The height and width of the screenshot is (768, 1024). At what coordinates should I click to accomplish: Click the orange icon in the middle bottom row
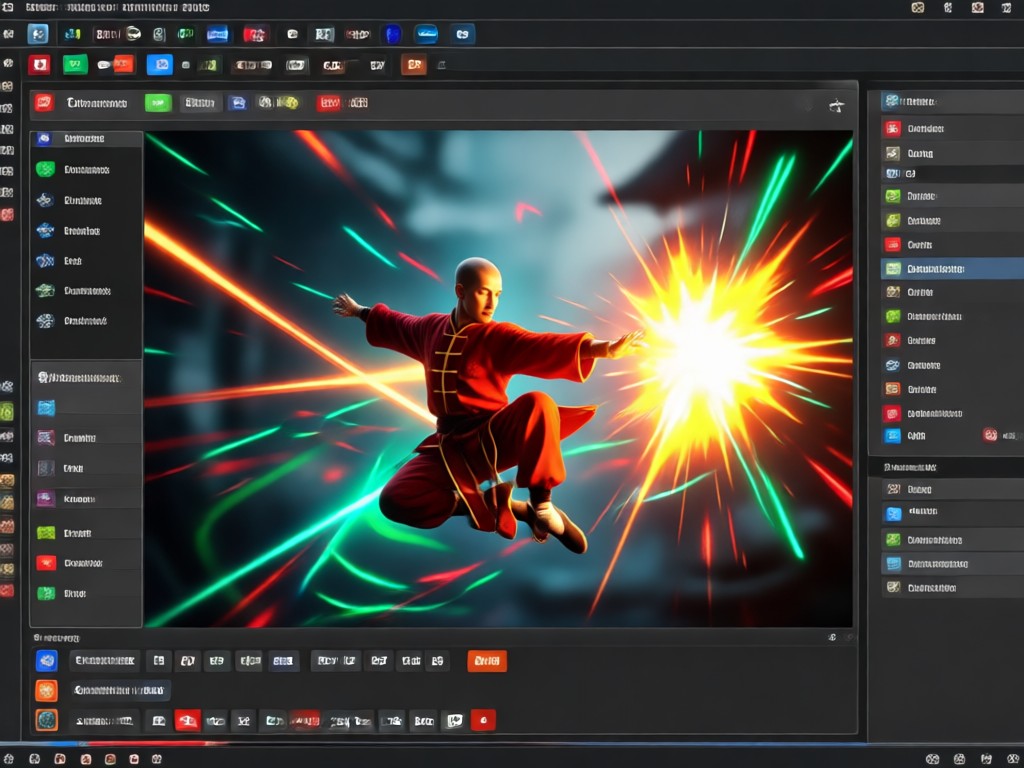46,690
